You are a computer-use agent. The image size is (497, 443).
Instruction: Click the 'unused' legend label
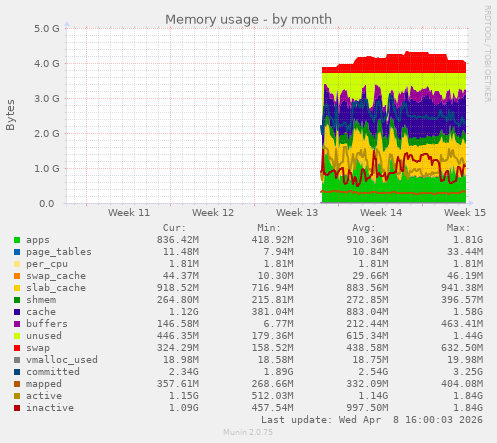coord(44,336)
